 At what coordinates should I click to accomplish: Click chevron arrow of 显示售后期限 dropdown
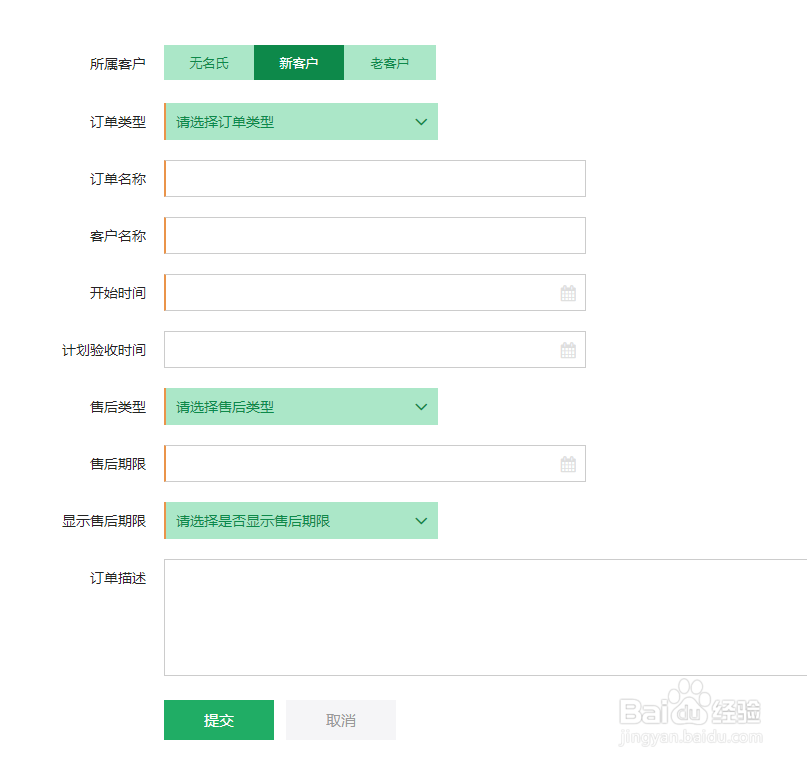pyautogui.click(x=421, y=521)
